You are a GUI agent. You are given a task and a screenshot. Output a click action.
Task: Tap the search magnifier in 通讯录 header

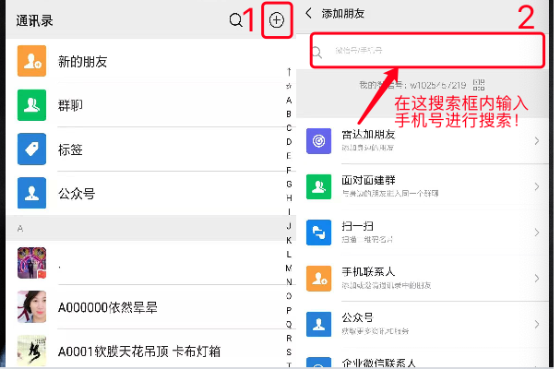pos(236,20)
